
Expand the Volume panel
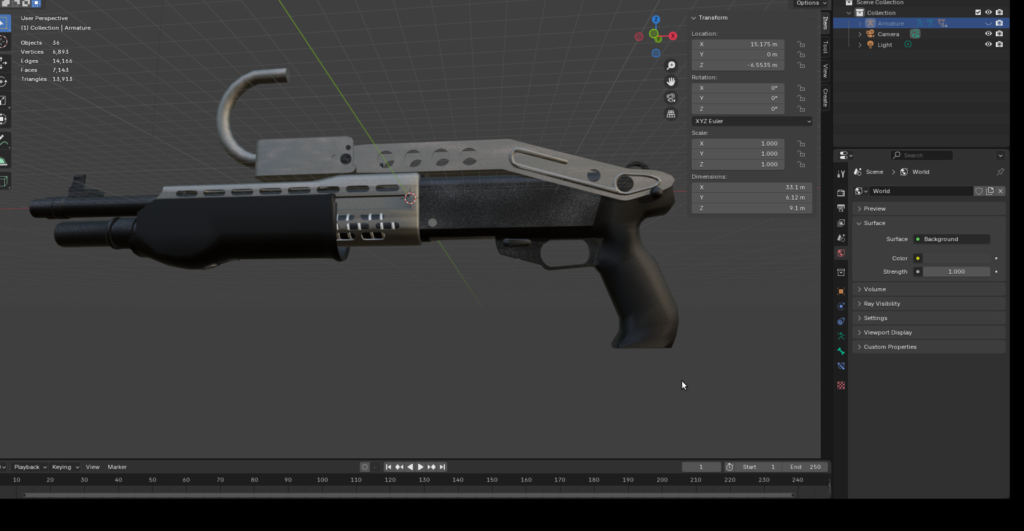[x=929, y=289]
